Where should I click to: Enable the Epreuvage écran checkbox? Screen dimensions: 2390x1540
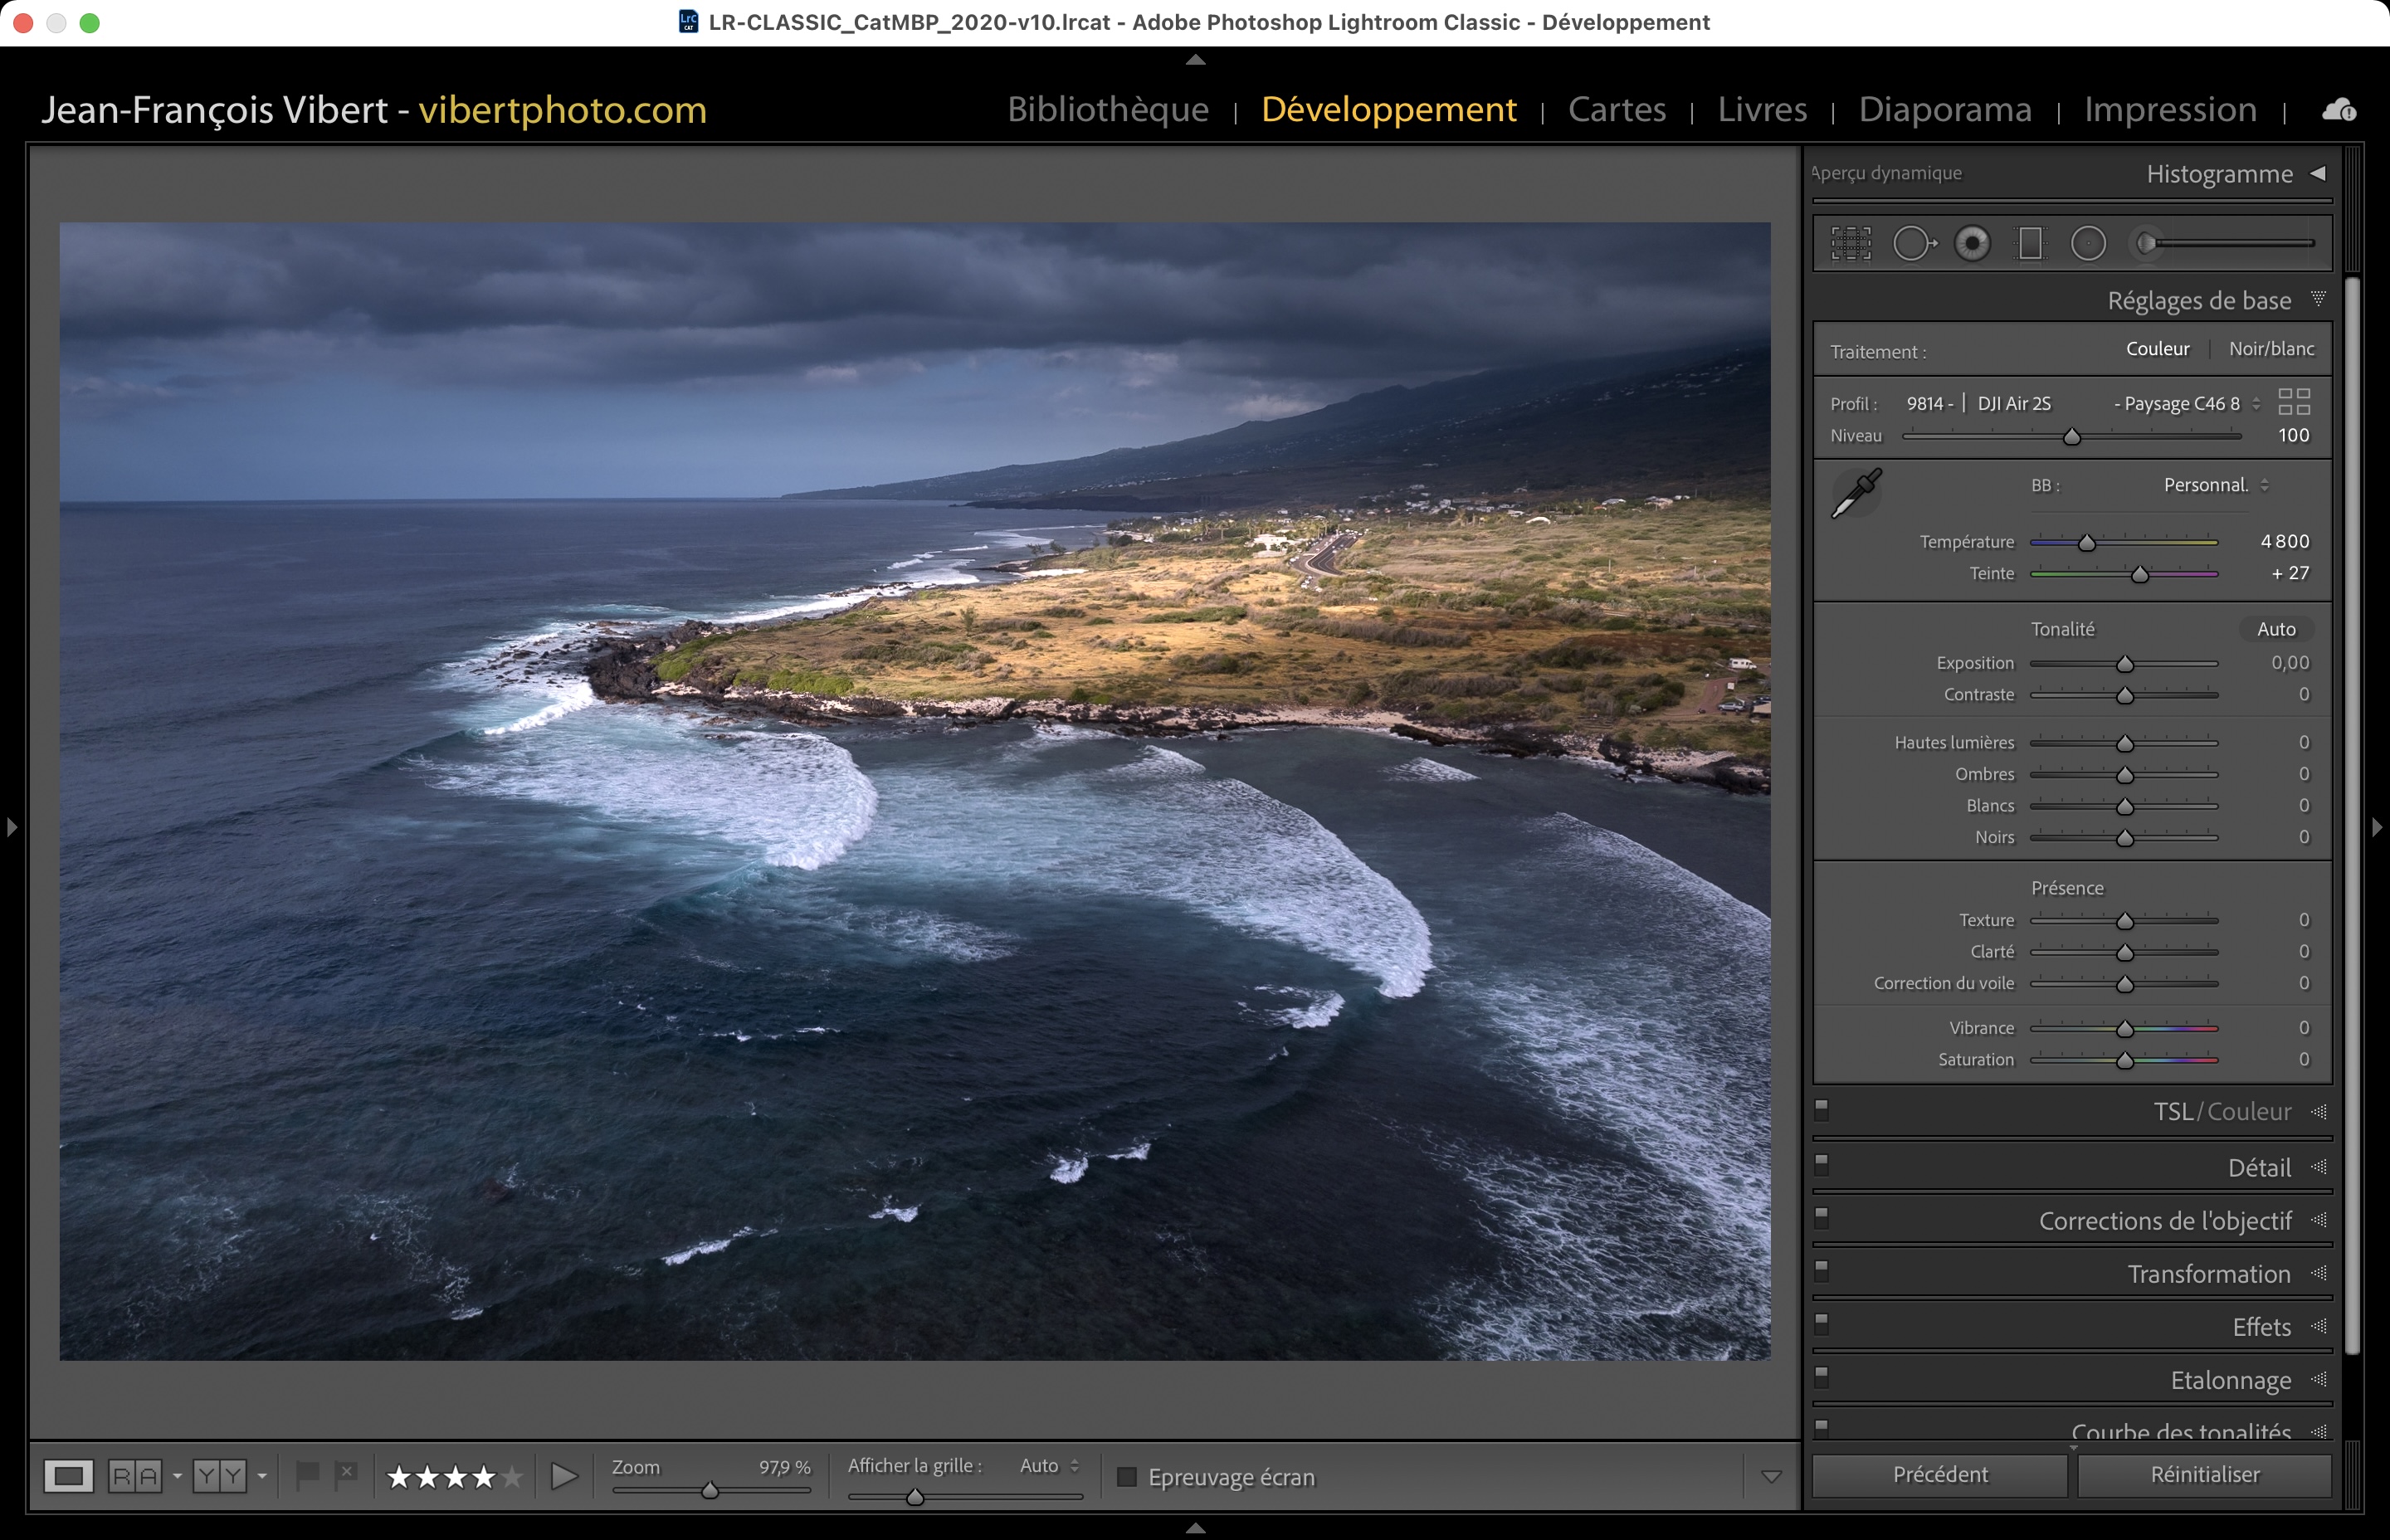coord(1127,1477)
